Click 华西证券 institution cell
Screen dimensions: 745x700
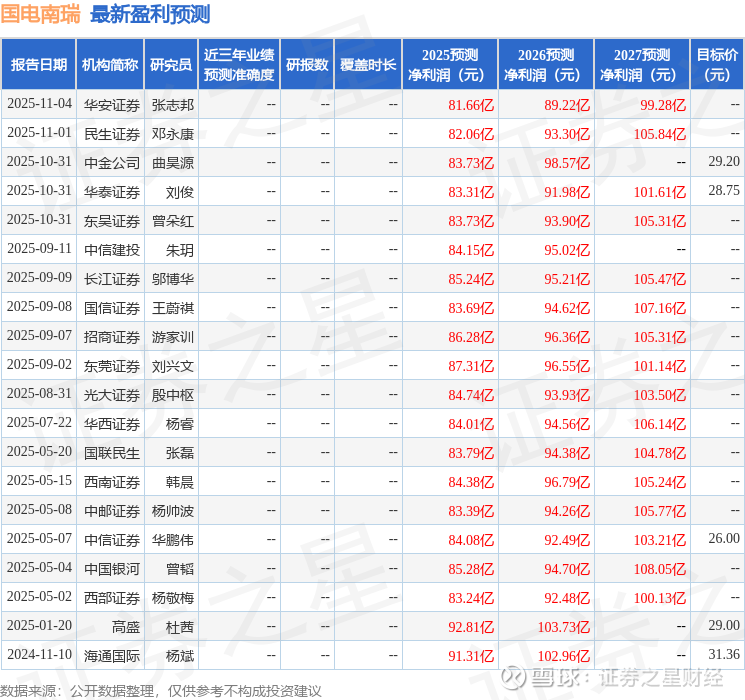click(x=112, y=423)
